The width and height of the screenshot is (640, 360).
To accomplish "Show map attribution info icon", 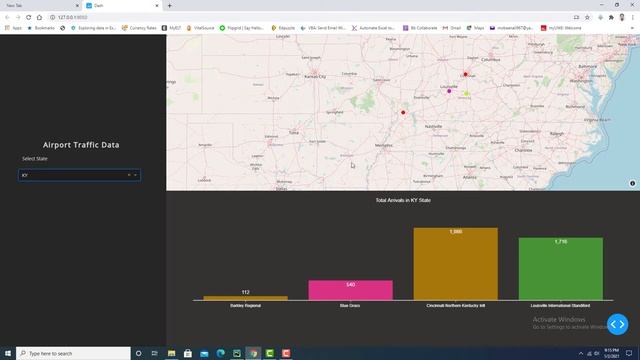I will coord(632,183).
